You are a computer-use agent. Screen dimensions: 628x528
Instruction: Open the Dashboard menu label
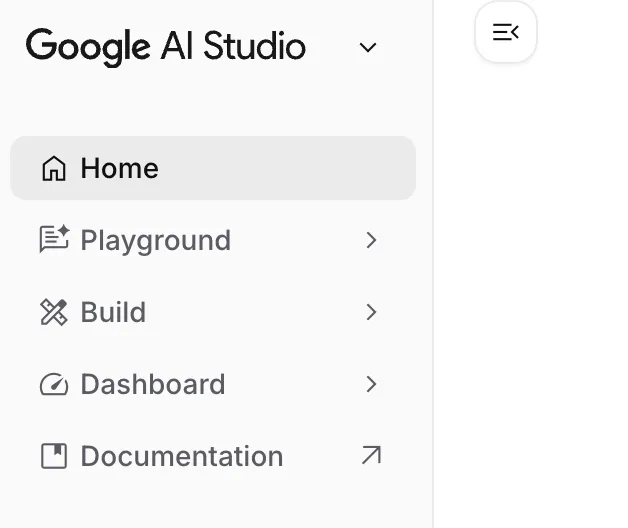click(x=153, y=384)
